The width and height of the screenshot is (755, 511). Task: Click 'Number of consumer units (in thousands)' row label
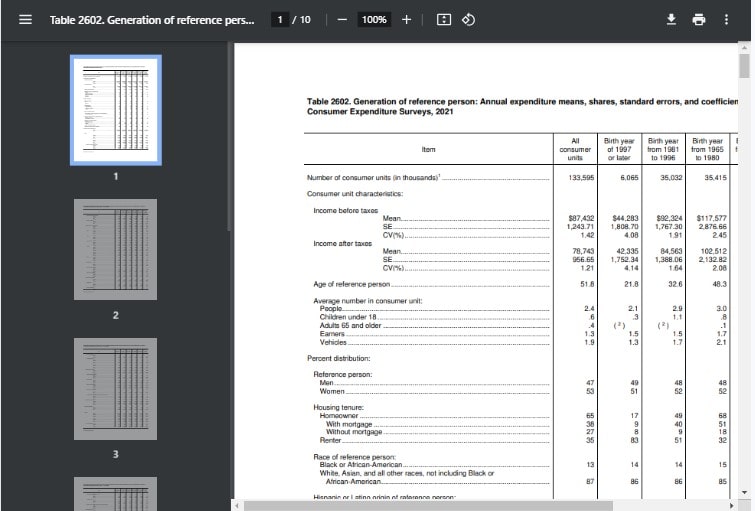[373, 178]
